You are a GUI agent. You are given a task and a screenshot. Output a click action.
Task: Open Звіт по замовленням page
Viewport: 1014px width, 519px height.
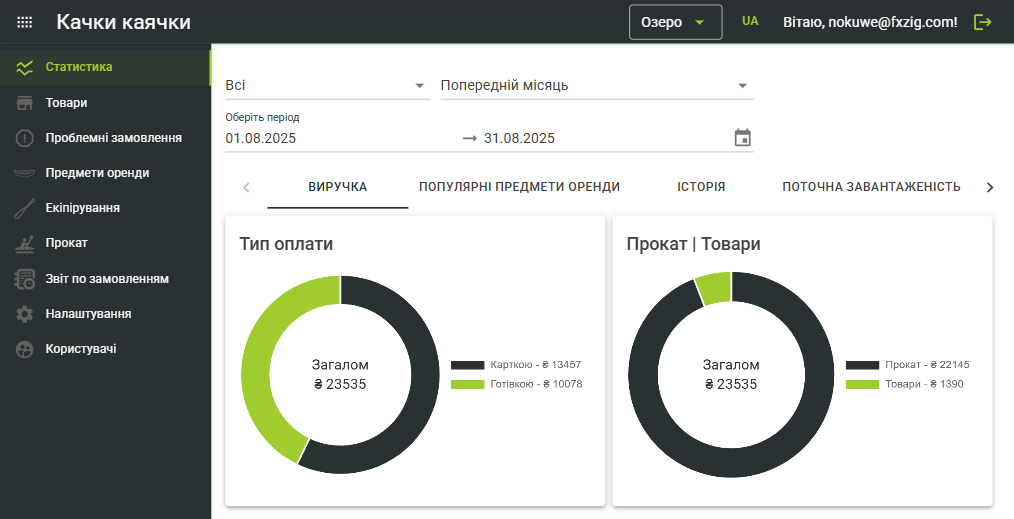(105, 279)
